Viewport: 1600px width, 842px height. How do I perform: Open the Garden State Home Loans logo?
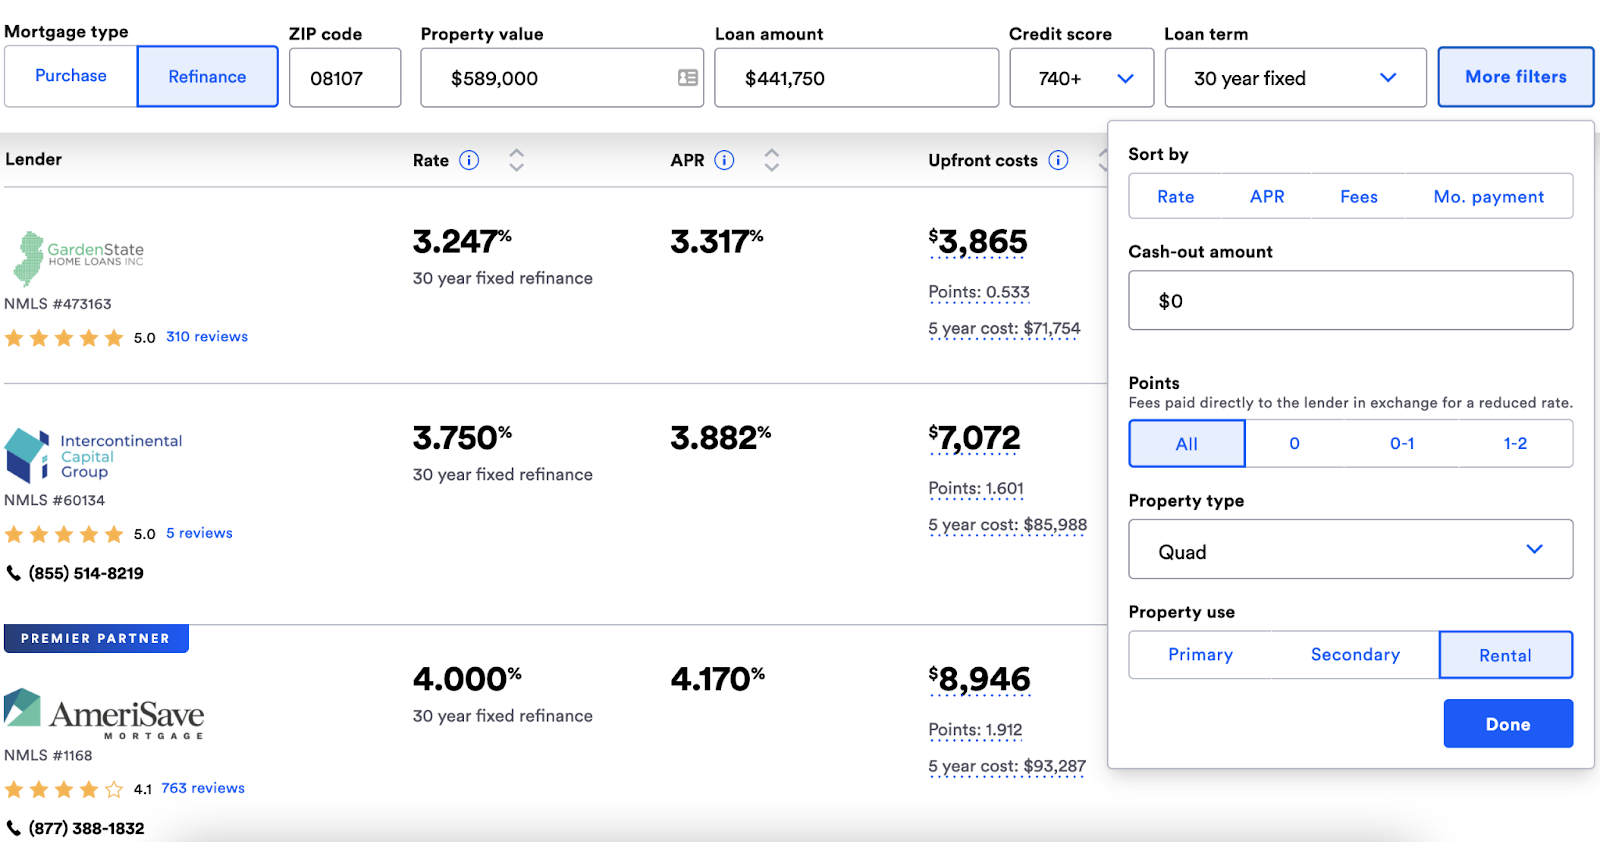pyautogui.click(x=78, y=258)
